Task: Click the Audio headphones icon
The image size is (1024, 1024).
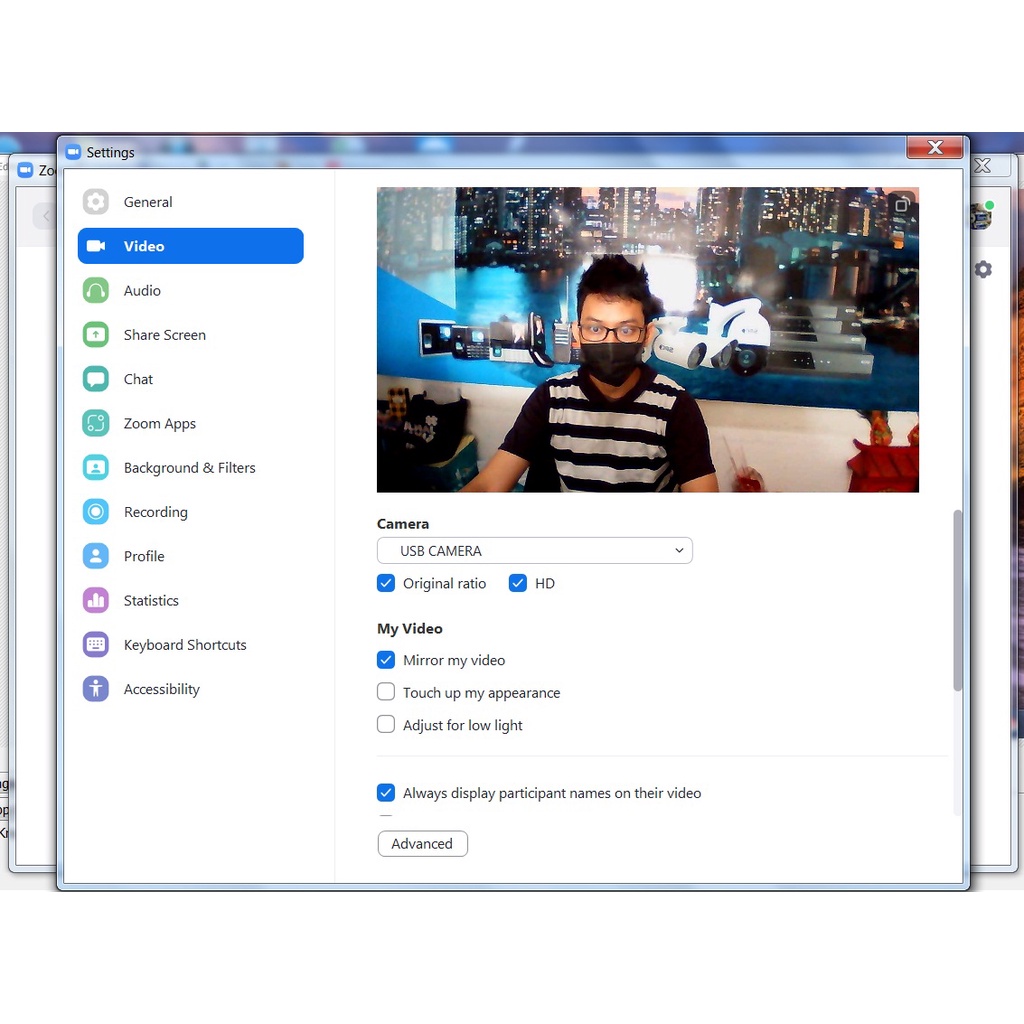Action: tap(96, 291)
